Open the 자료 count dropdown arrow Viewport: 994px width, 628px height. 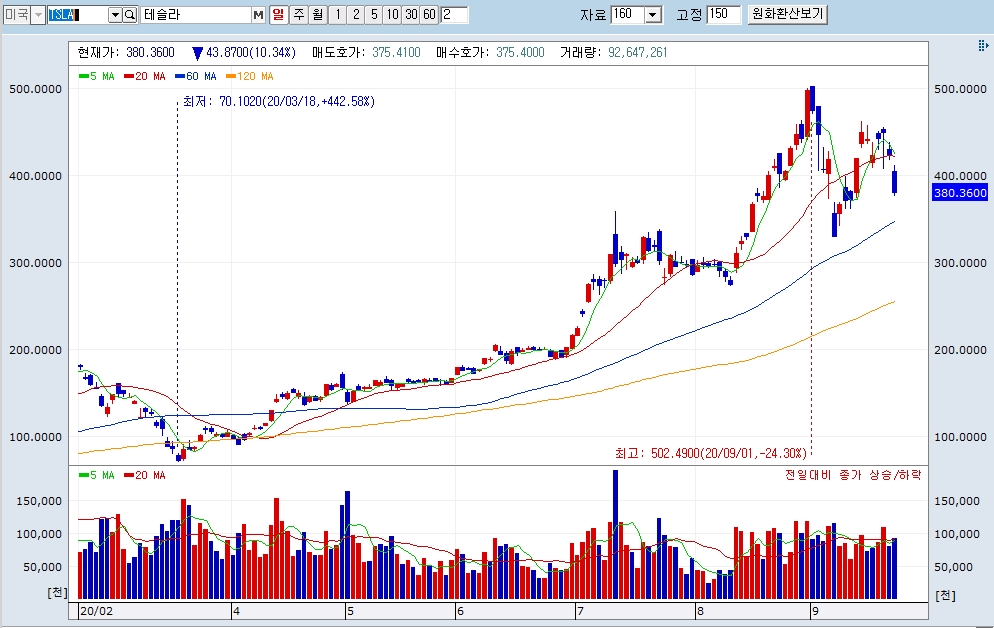coord(653,15)
